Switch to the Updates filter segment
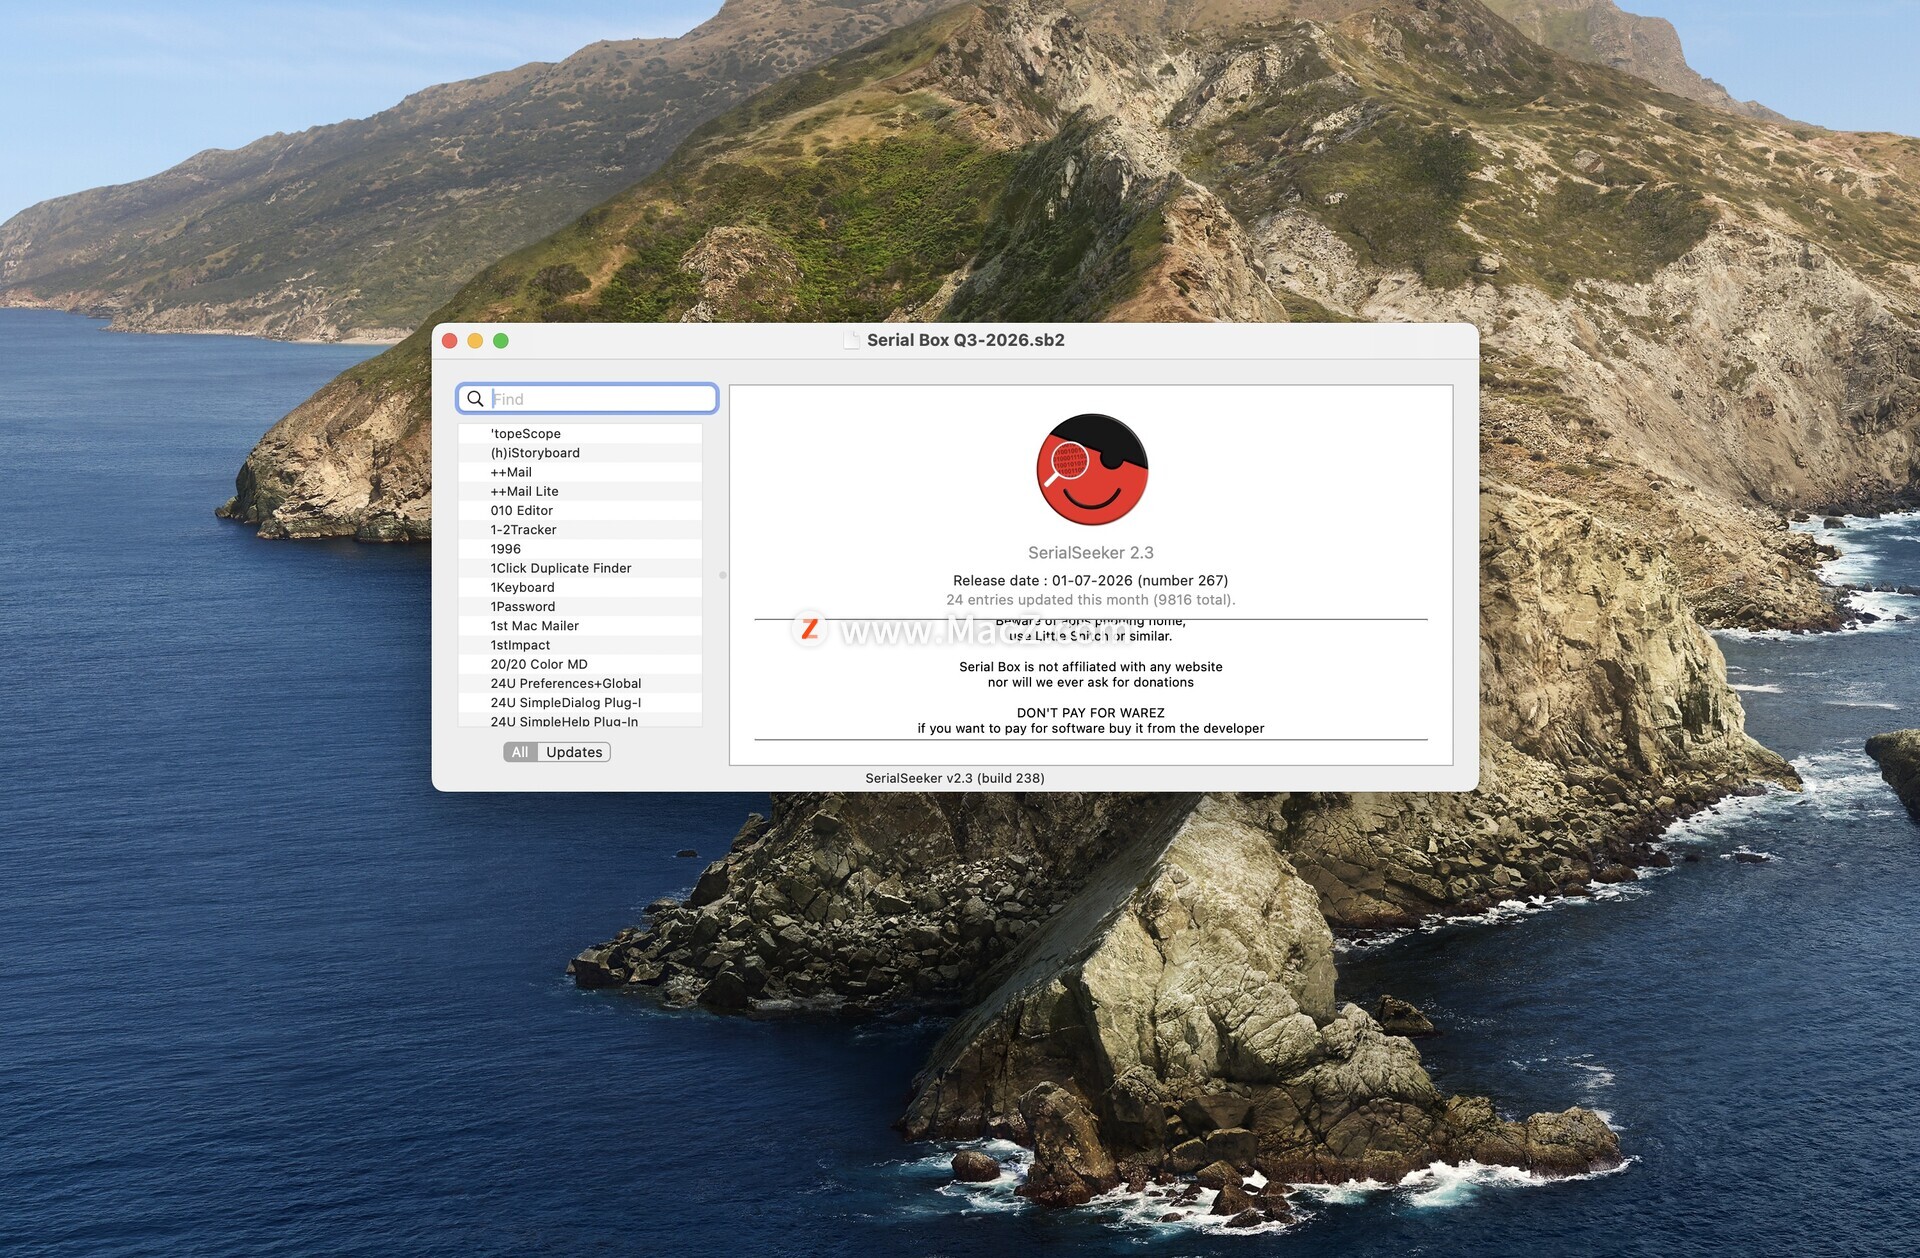 (x=574, y=752)
